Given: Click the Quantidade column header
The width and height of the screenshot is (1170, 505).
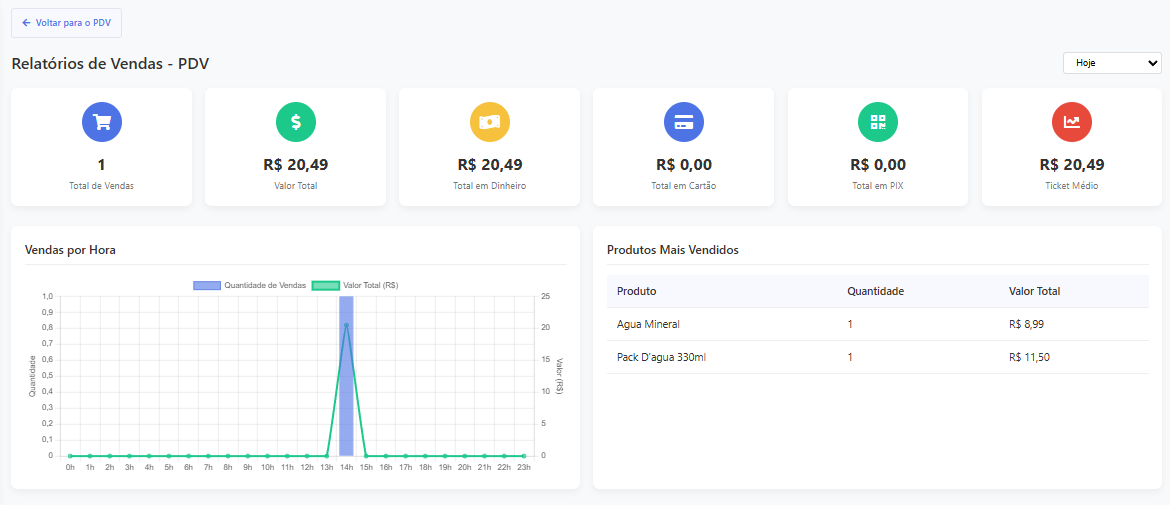Looking at the screenshot, I should point(875,291).
